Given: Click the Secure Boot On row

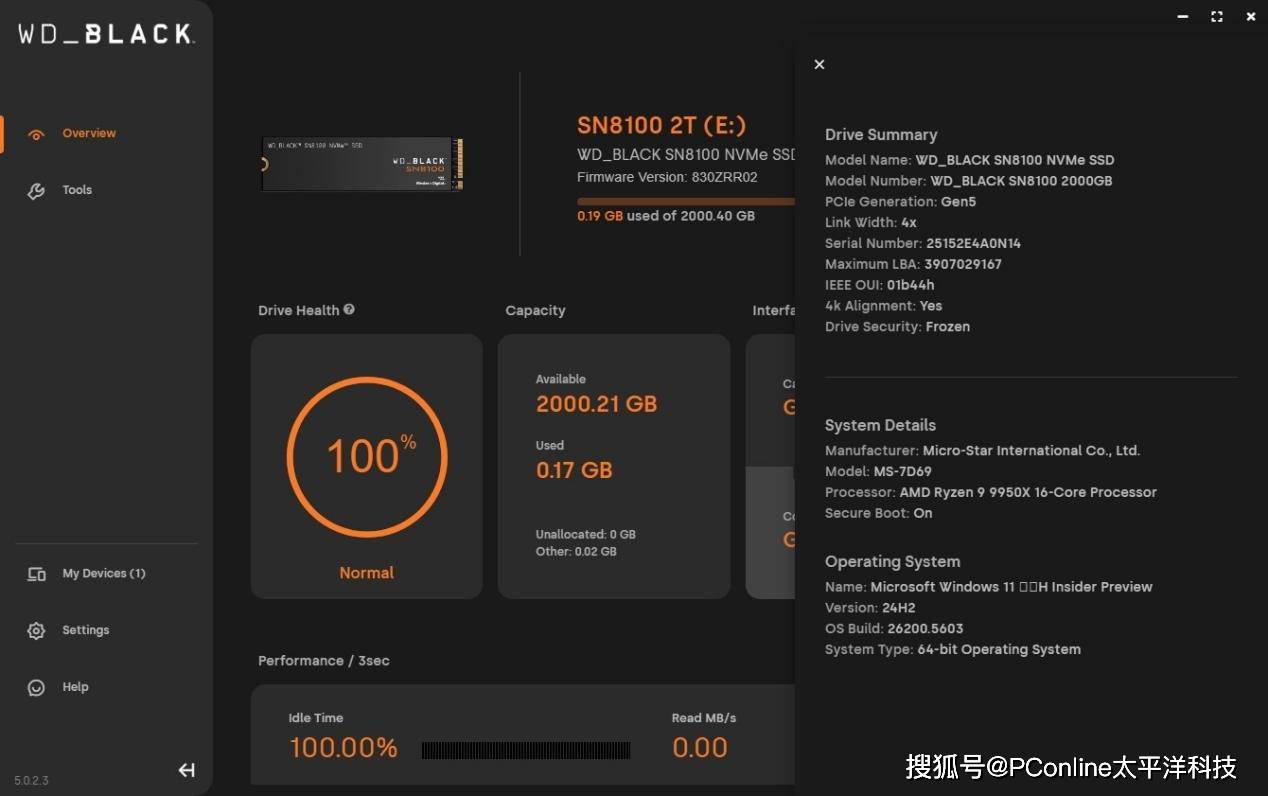Looking at the screenshot, I should click(879, 514).
